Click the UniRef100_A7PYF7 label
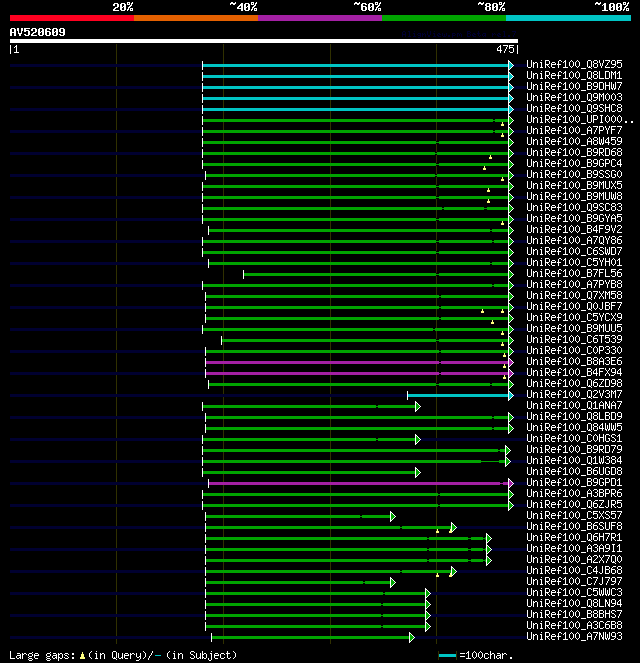 pos(574,130)
